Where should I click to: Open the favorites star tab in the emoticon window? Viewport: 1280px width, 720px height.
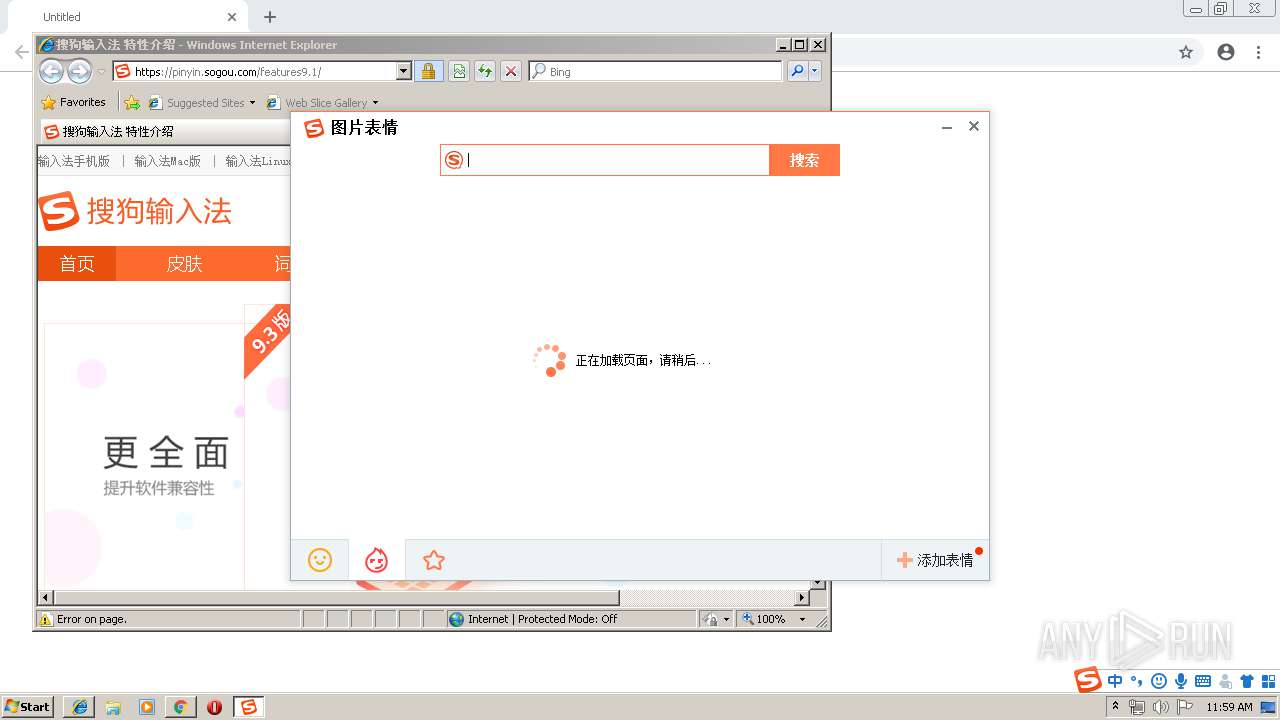tap(433, 560)
